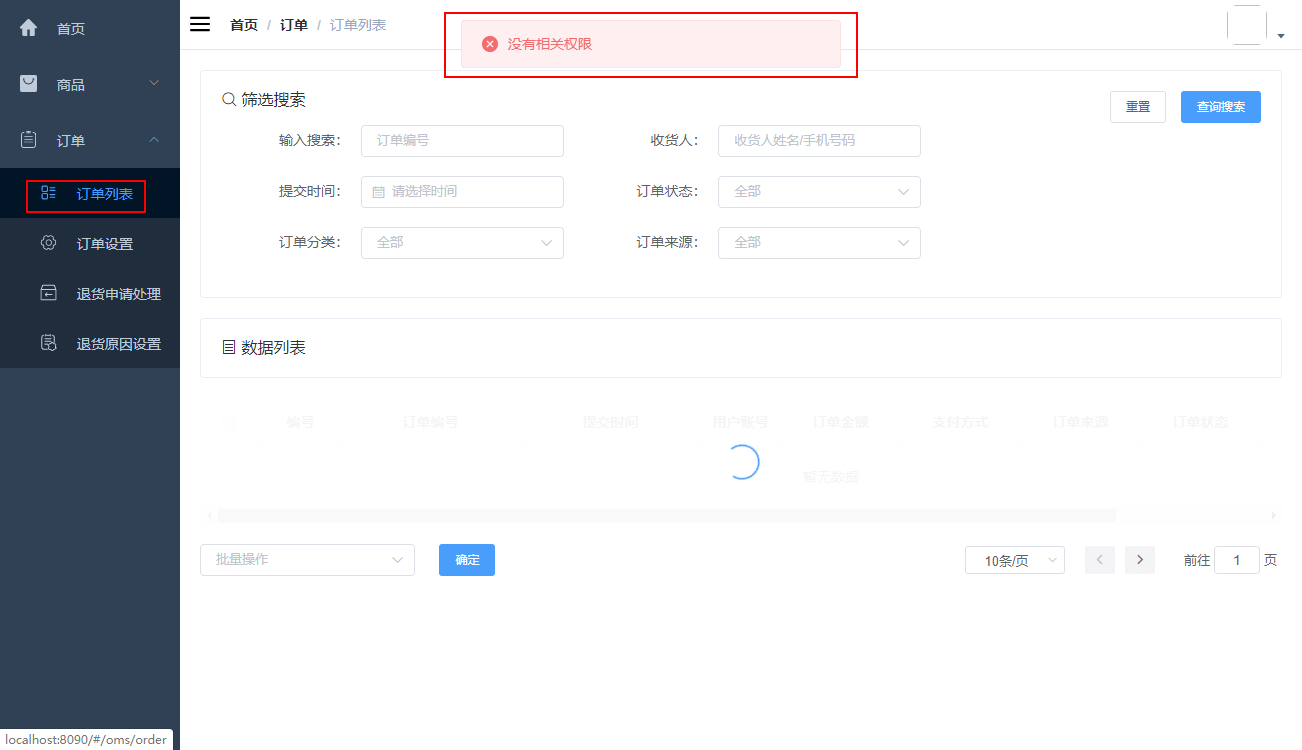The image size is (1302, 750).
Task: Click the 查询搜索 button
Action: coord(1221,107)
